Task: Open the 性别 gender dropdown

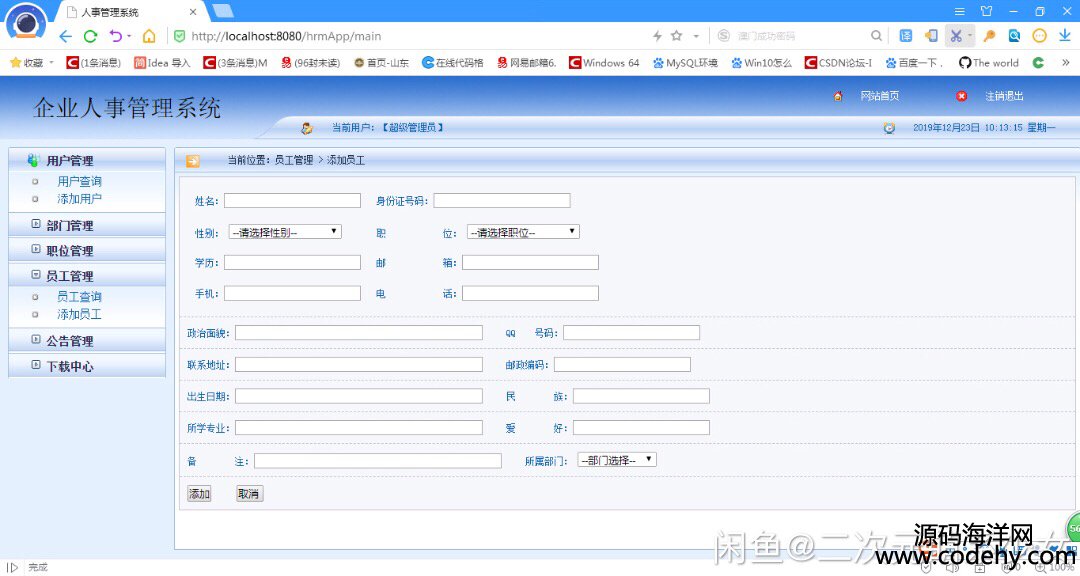Action: 285,232
